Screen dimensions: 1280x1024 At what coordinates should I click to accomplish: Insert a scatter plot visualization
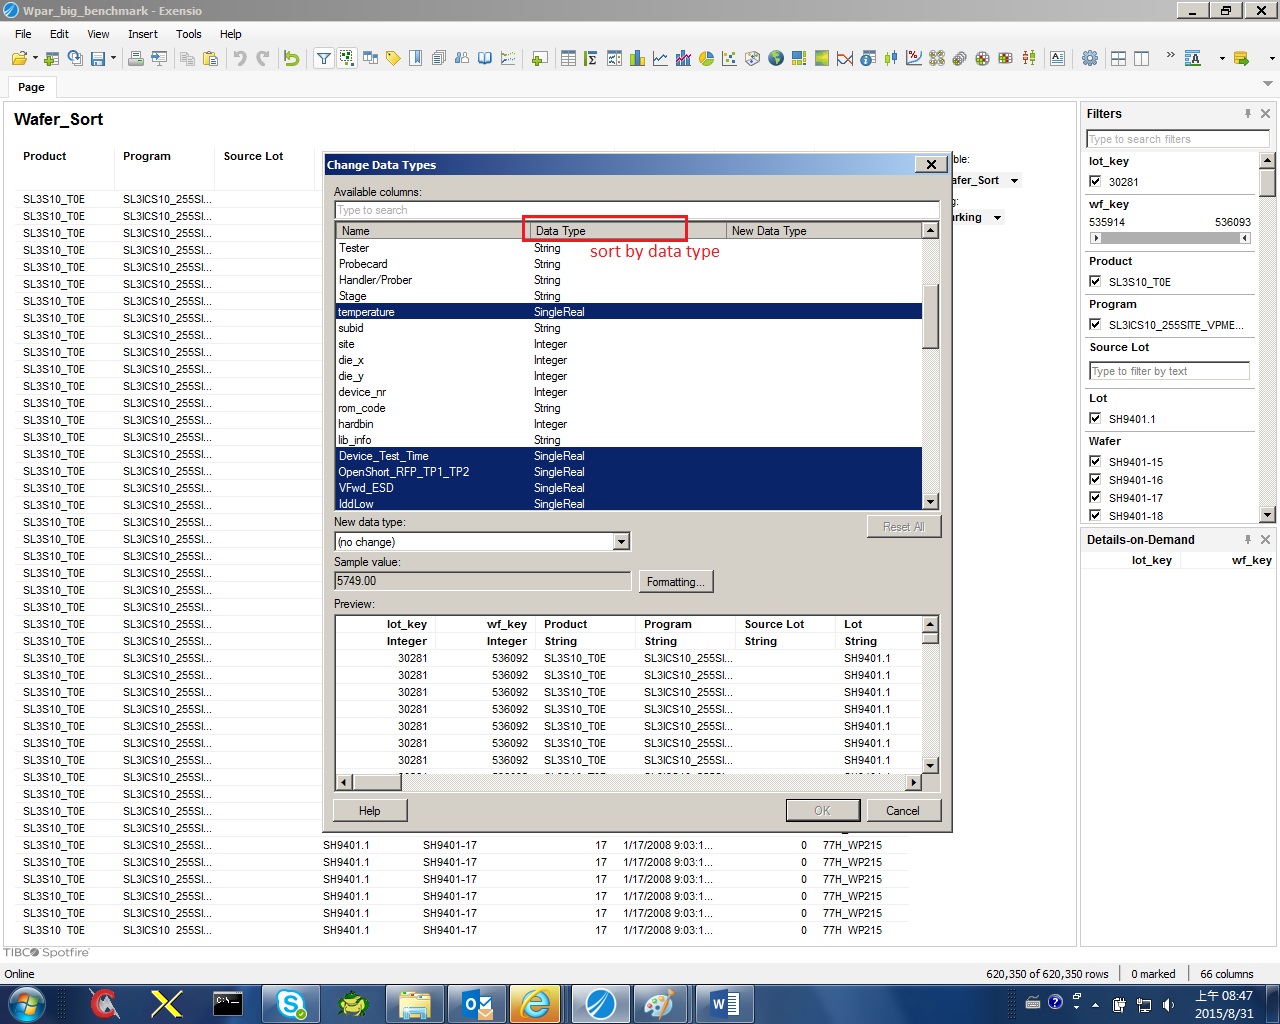click(x=729, y=59)
